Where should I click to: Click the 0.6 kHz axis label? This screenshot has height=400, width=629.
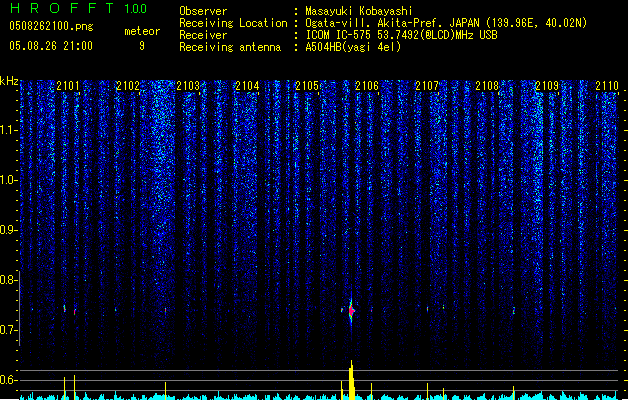(x=8, y=380)
